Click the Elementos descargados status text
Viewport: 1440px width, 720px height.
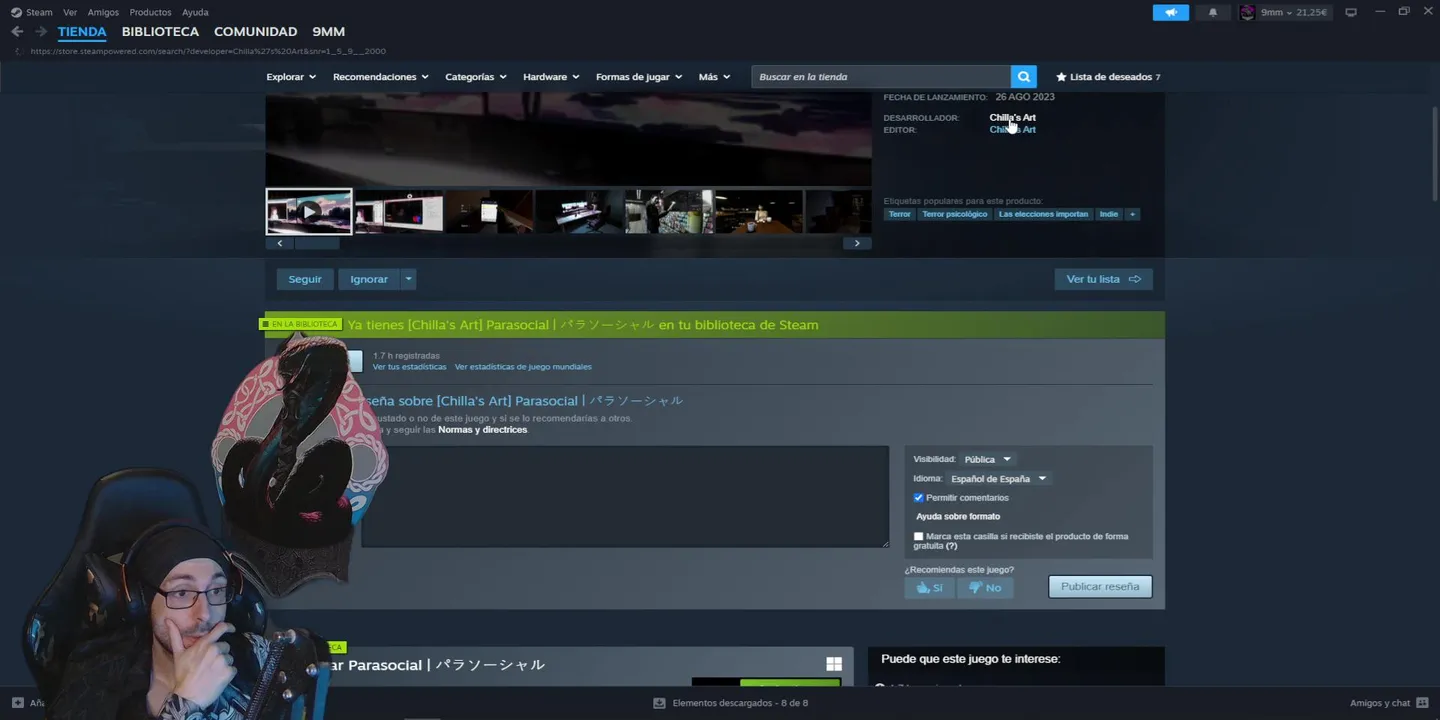(740, 703)
